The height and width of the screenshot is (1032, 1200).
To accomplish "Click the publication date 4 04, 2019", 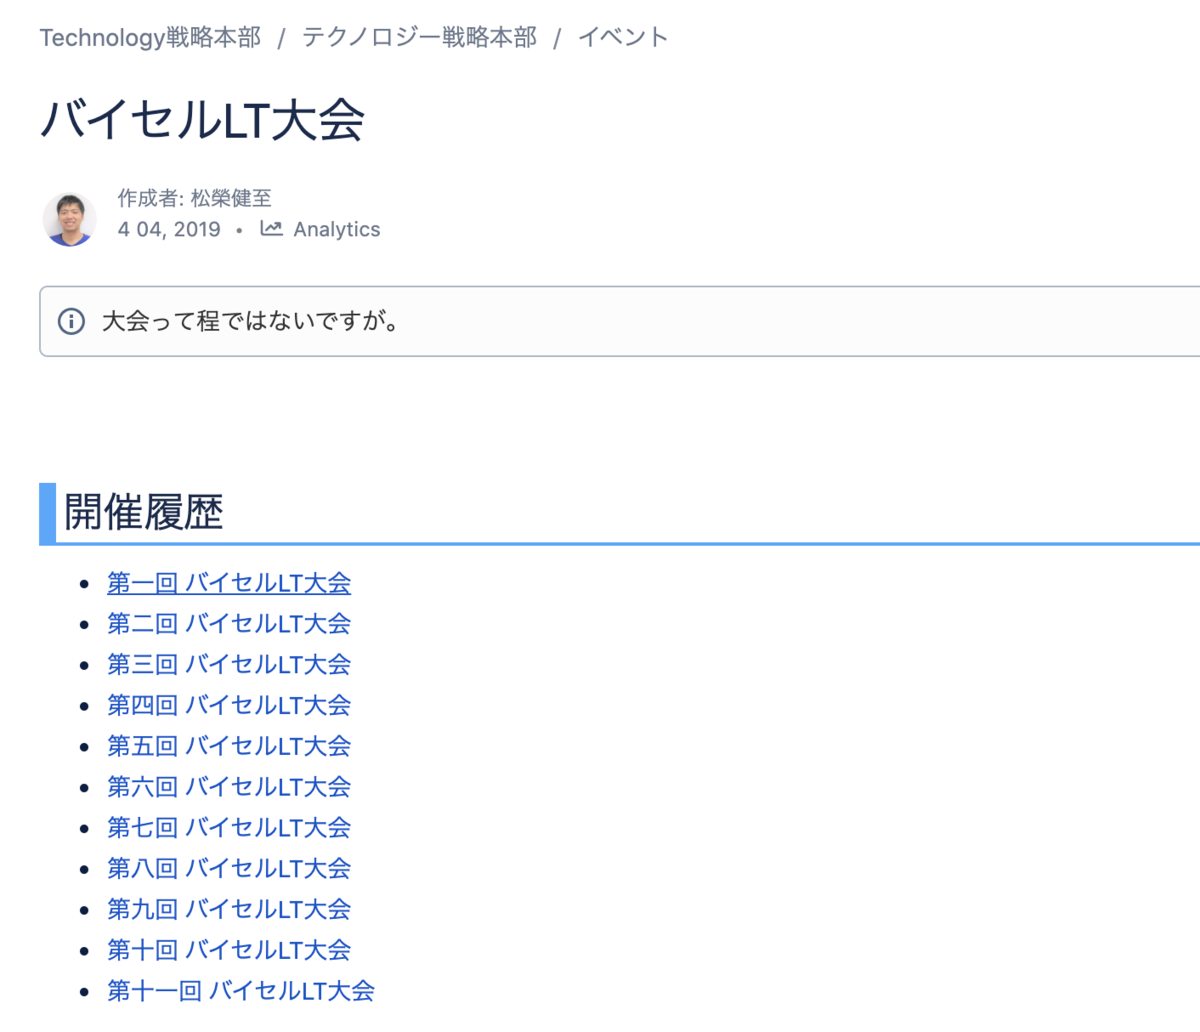I will click(x=168, y=229).
